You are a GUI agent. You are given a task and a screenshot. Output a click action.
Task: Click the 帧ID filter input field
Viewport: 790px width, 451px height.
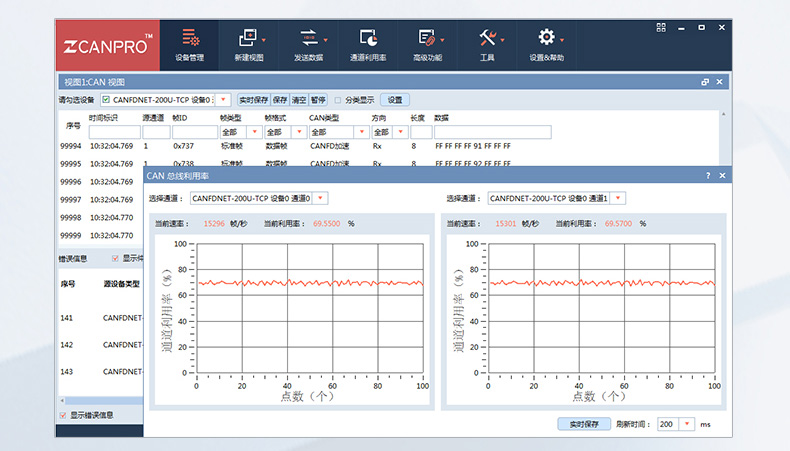point(193,132)
